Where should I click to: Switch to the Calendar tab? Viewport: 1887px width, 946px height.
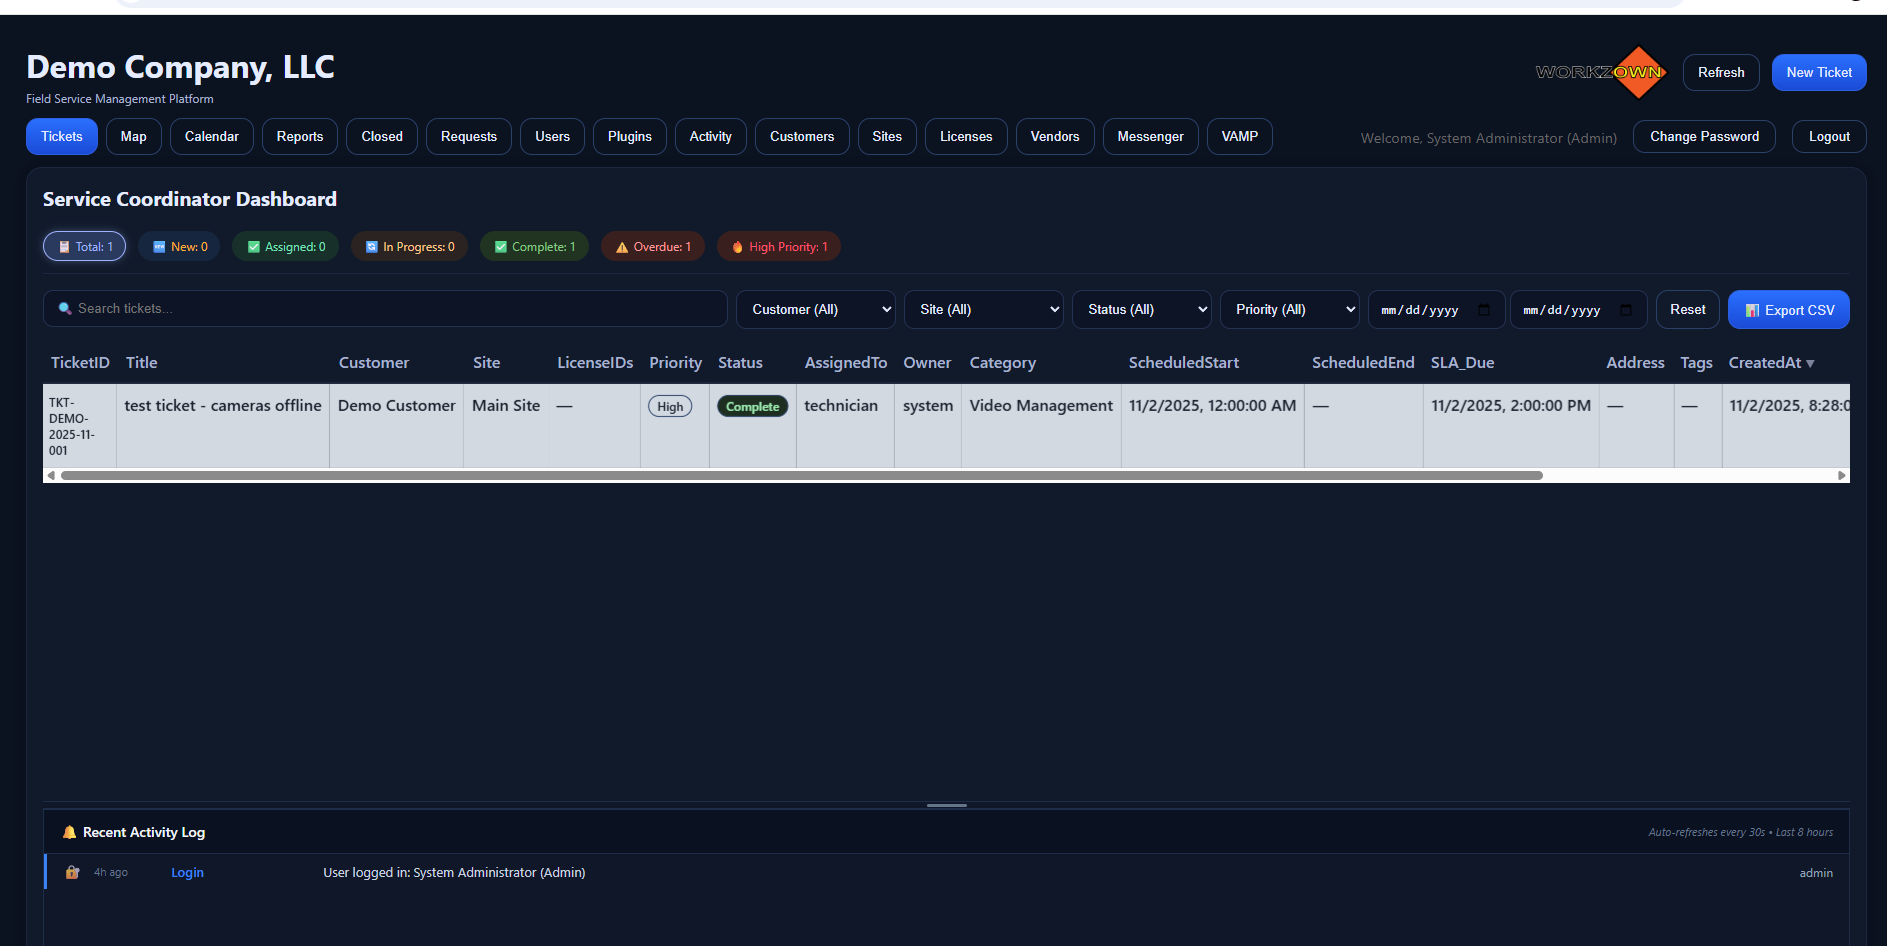tap(211, 137)
